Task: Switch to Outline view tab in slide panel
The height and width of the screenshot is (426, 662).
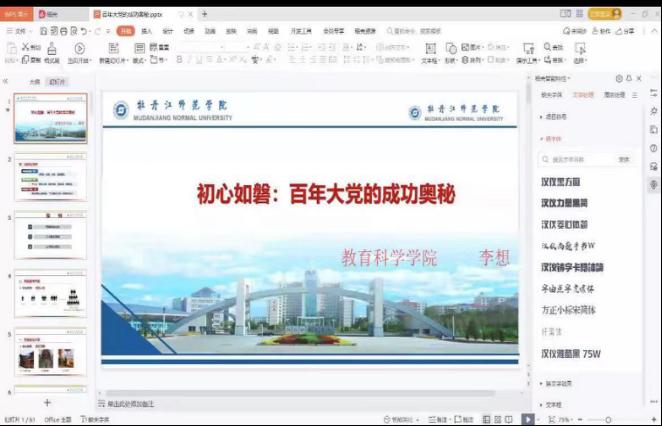Action: (34, 81)
